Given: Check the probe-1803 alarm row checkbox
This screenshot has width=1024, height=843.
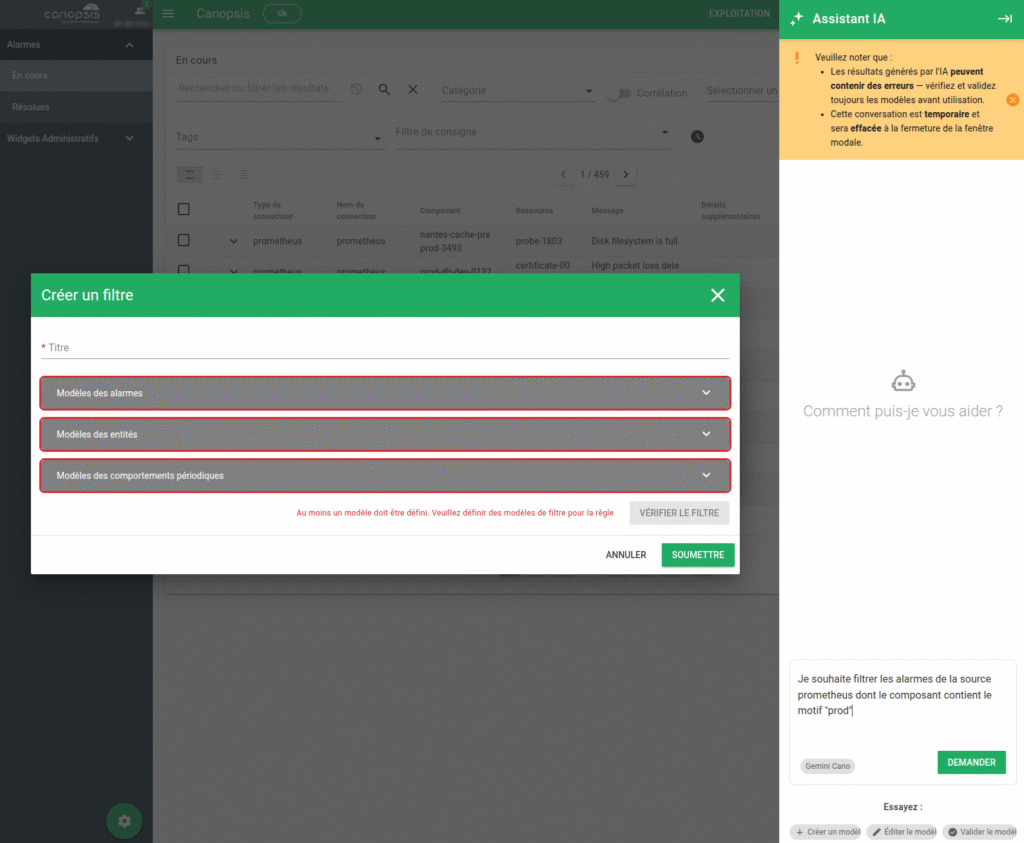Looking at the screenshot, I should (x=184, y=240).
